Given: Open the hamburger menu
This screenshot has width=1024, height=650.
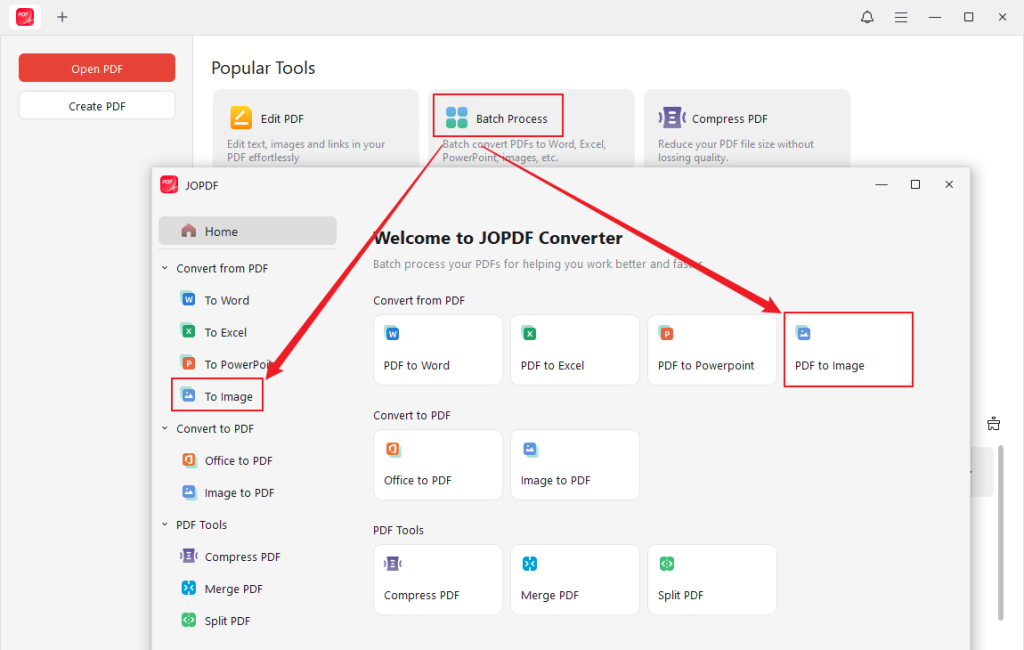Looking at the screenshot, I should pyautogui.click(x=901, y=16).
